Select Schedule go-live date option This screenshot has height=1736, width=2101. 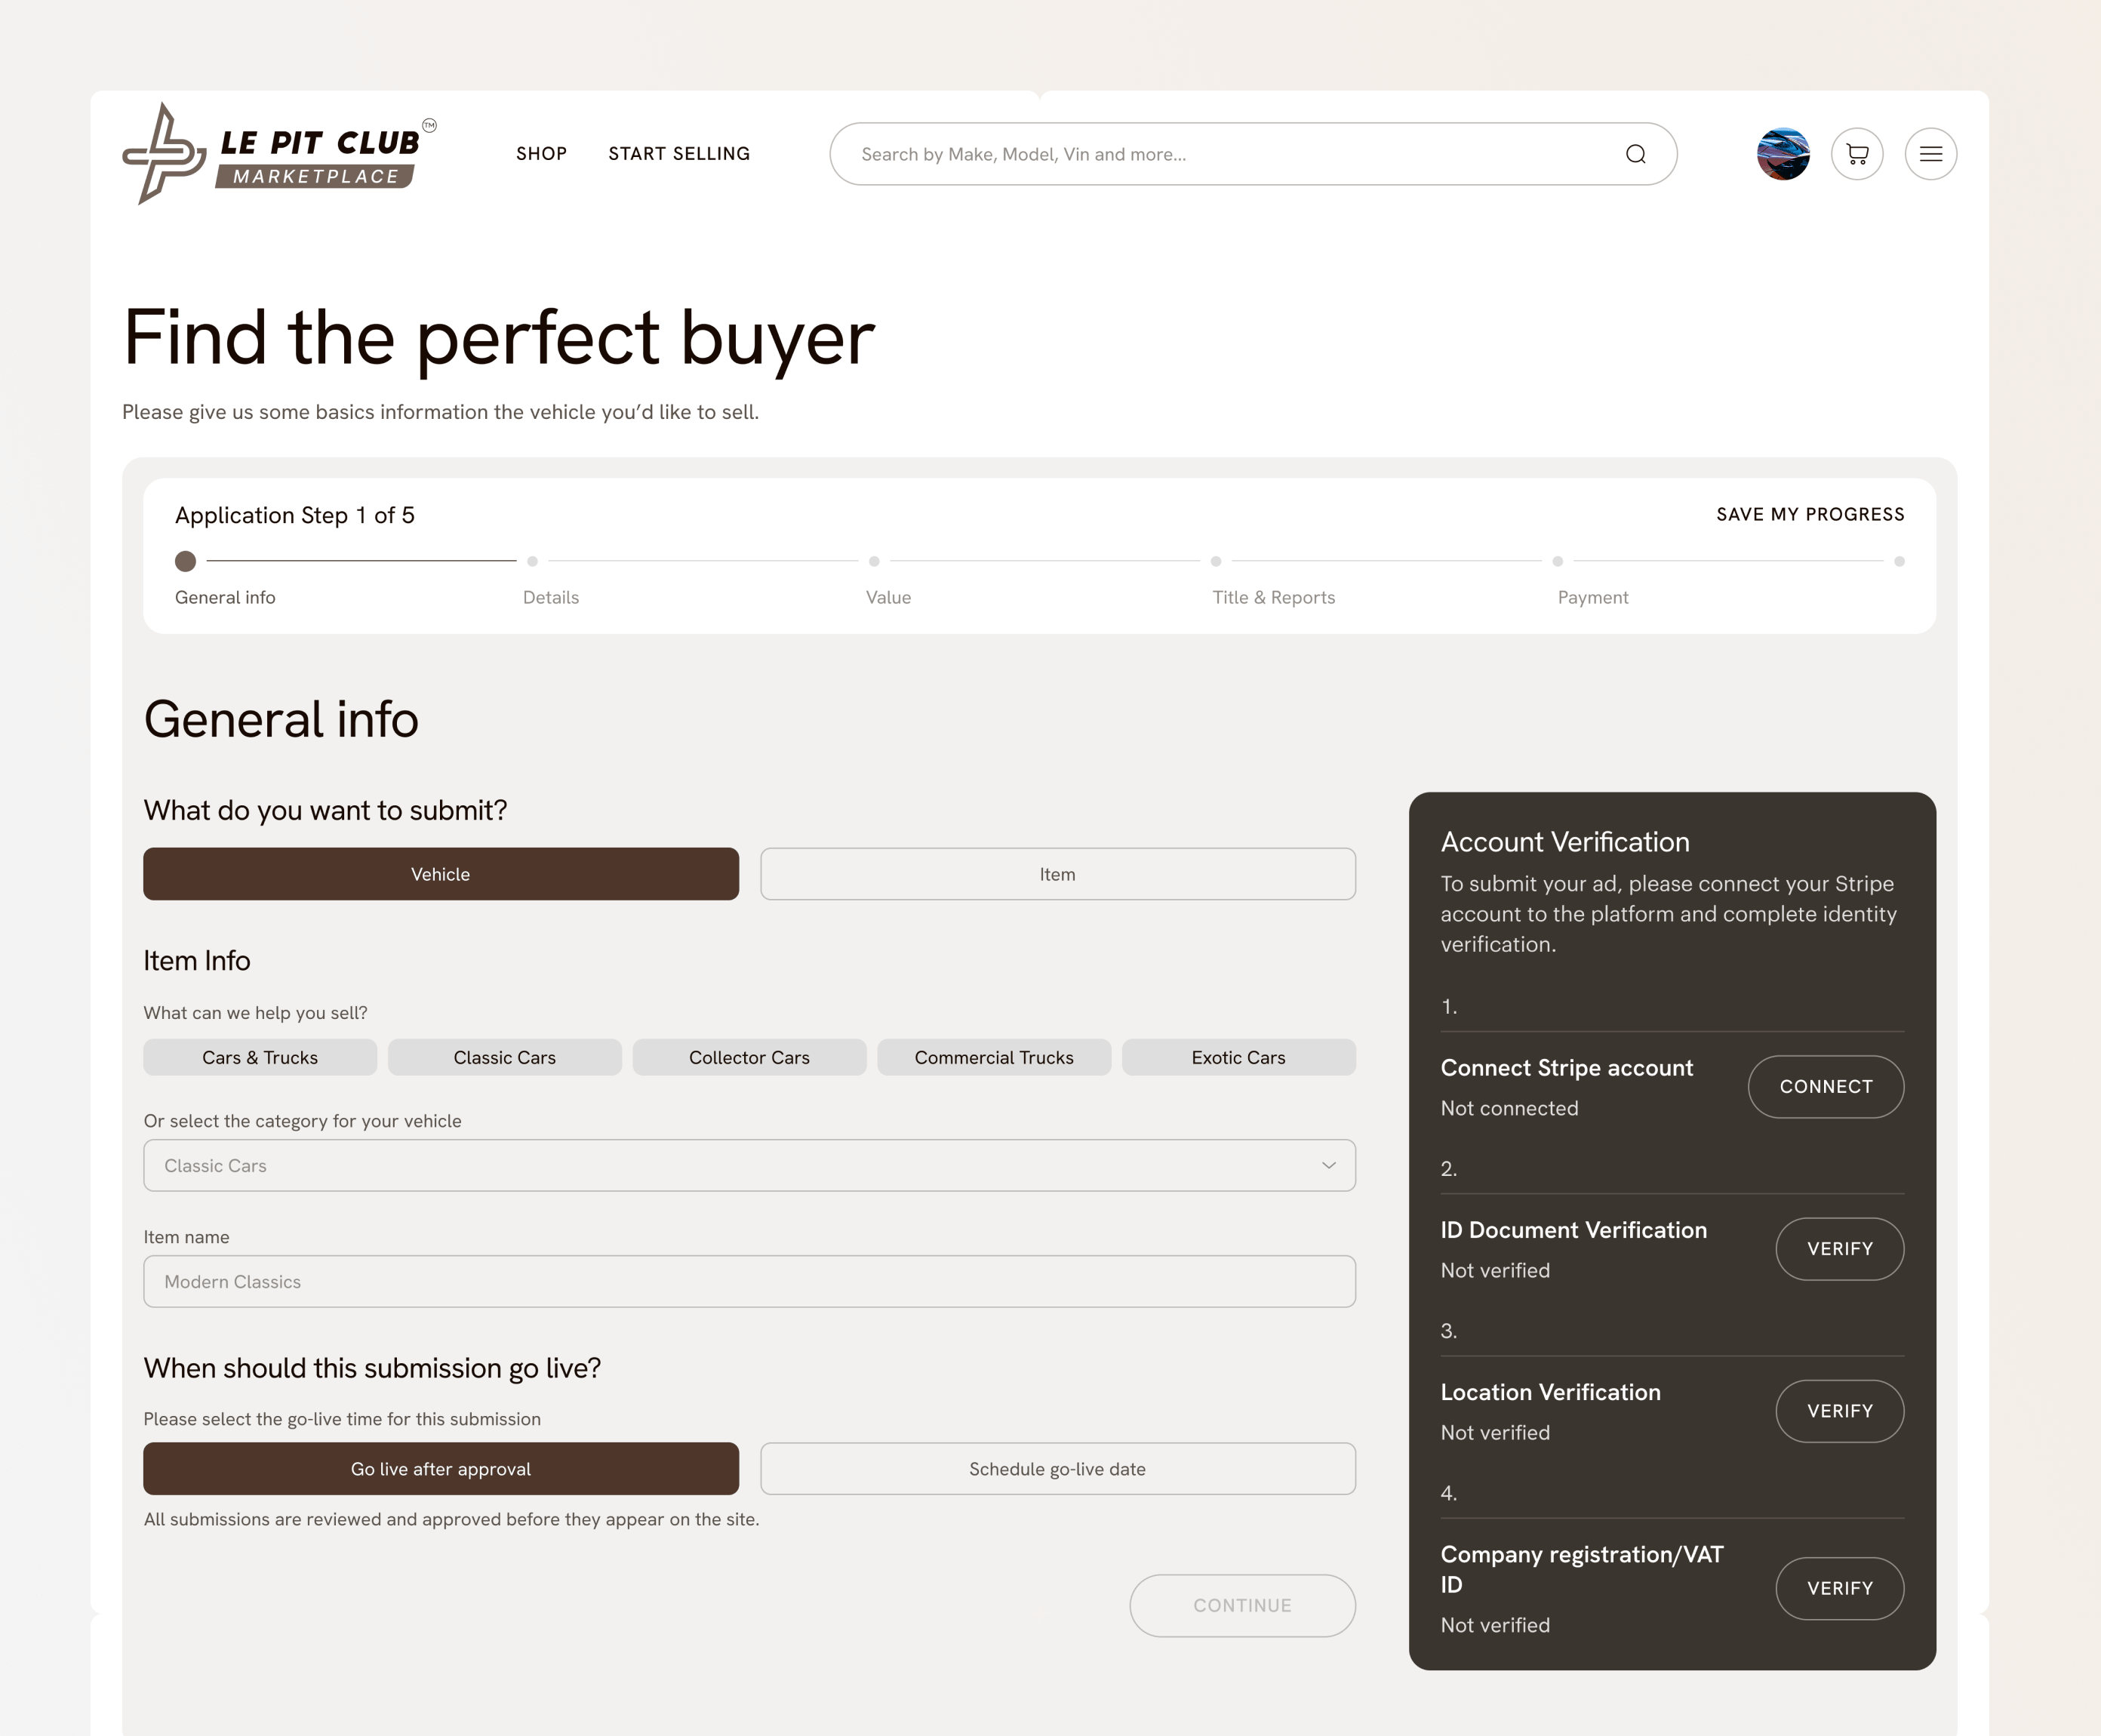[x=1058, y=1468]
